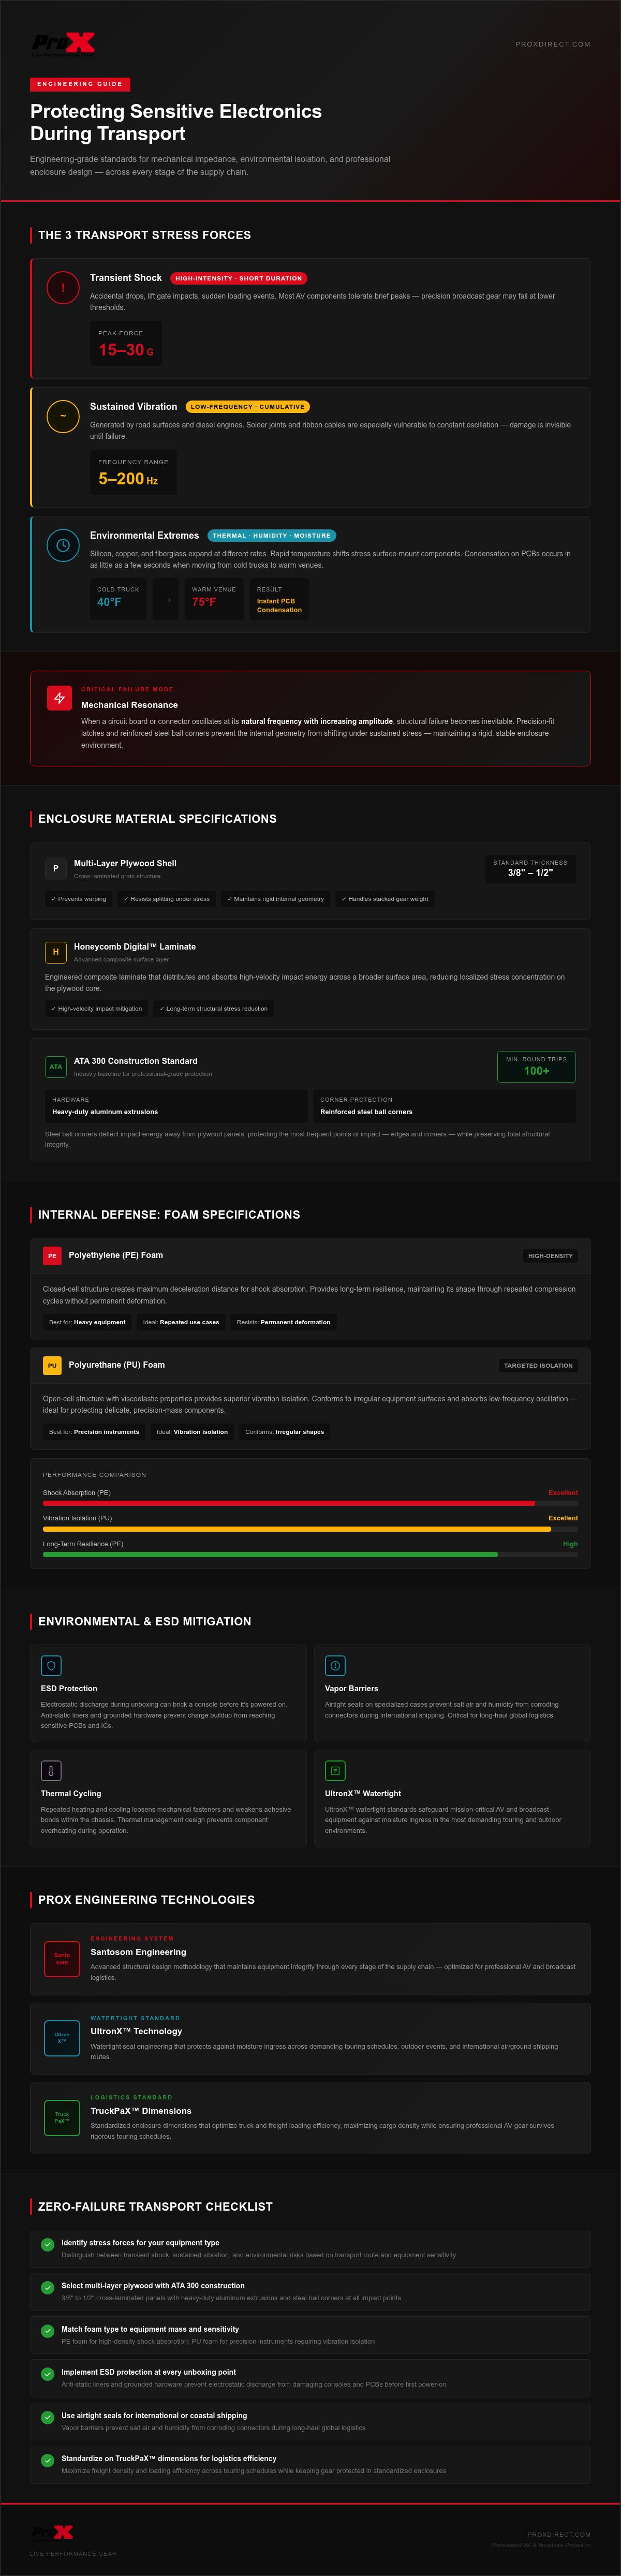The image size is (621, 2576).
Task: Toggle check for Implement ESD protection item
Action: 47,2373
